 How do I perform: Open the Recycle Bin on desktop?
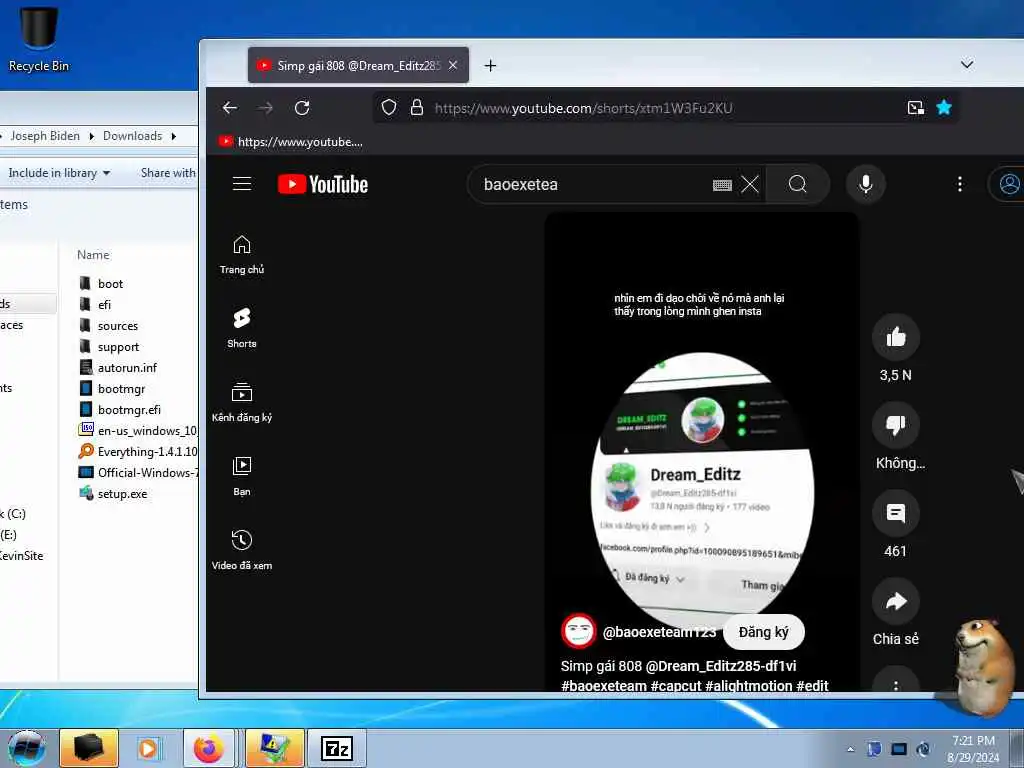pyautogui.click(x=39, y=38)
